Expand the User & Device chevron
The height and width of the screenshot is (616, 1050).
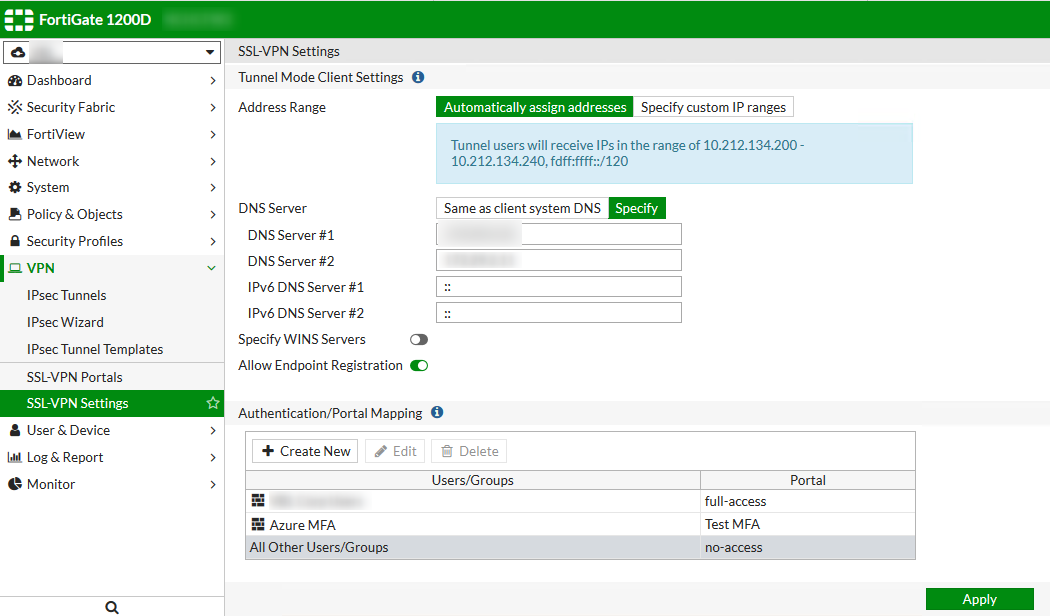[x=213, y=431]
